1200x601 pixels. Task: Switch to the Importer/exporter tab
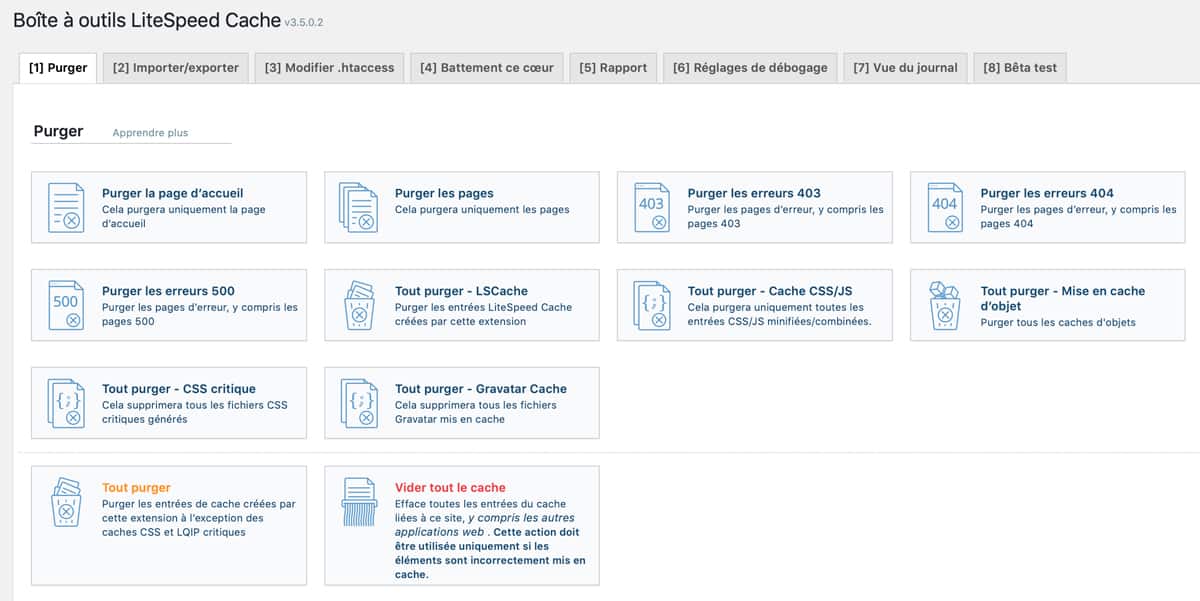[175, 68]
